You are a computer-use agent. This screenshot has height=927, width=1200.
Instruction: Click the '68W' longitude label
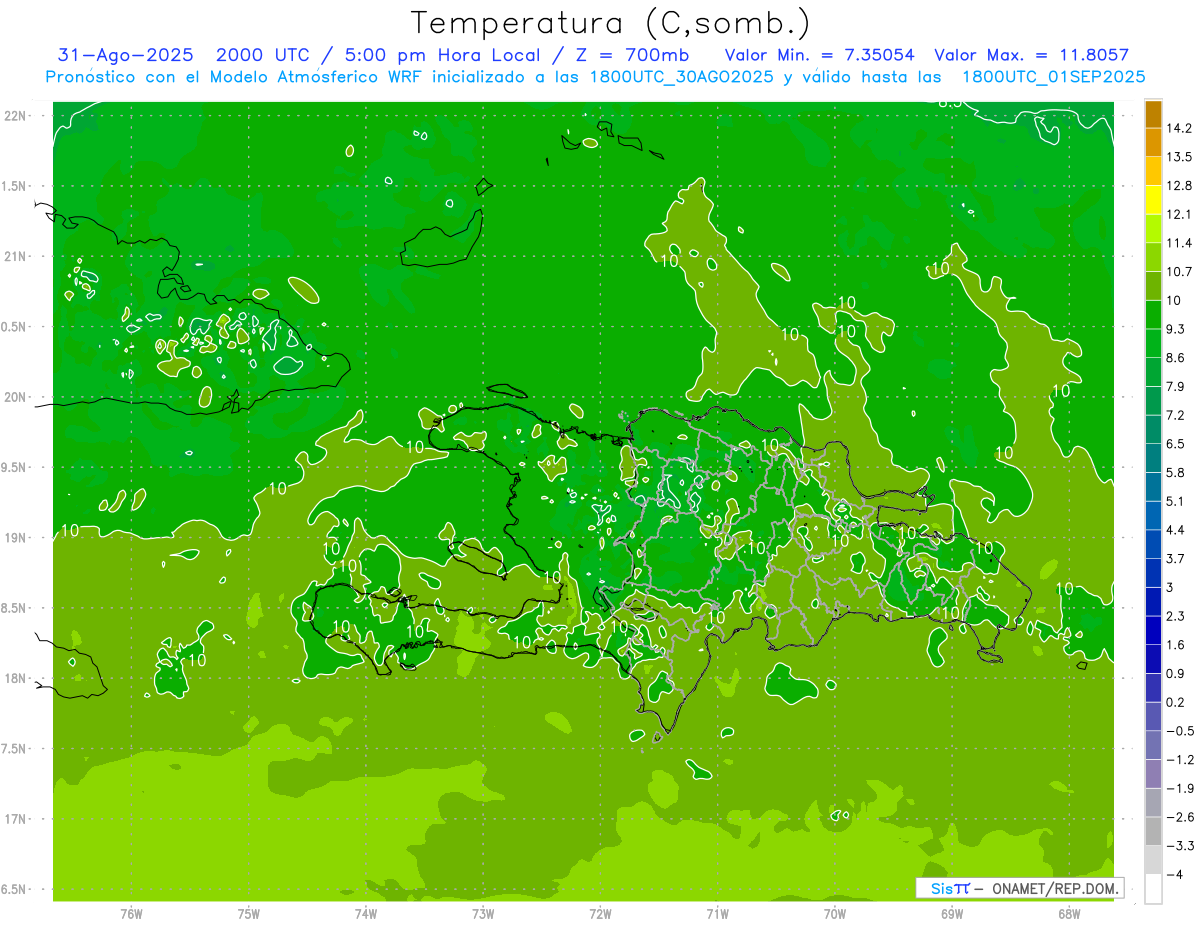(x=1069, y=914)
